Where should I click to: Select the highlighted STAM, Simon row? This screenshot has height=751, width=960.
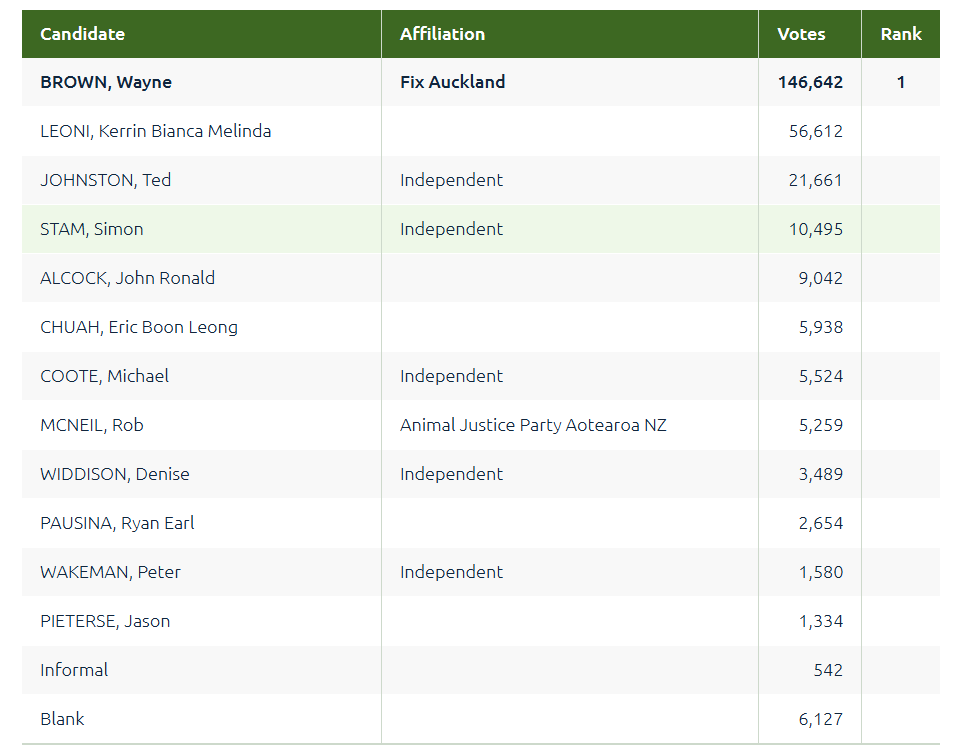pyautogui.click(x=92, y=229)
